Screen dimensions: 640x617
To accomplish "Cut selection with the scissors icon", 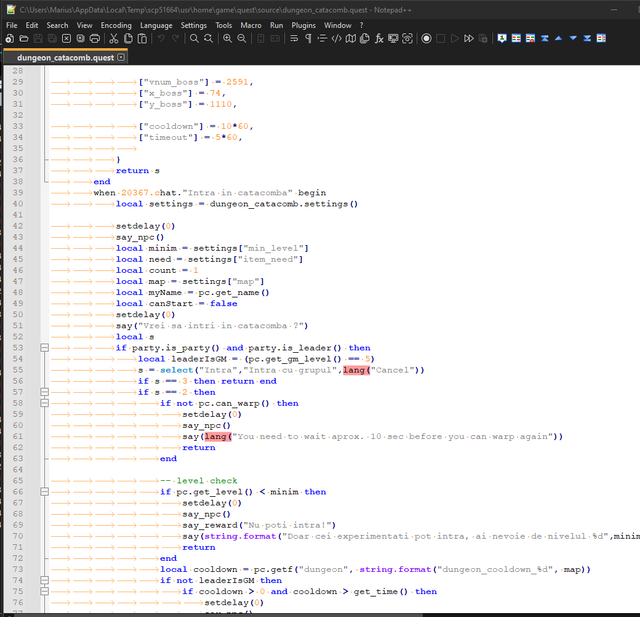I will tap(114, 38).
